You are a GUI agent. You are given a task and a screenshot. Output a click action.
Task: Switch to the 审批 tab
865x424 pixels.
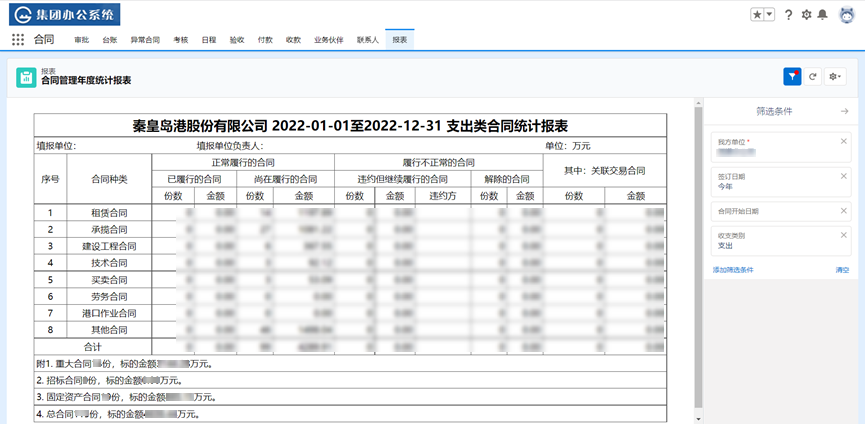82,40
